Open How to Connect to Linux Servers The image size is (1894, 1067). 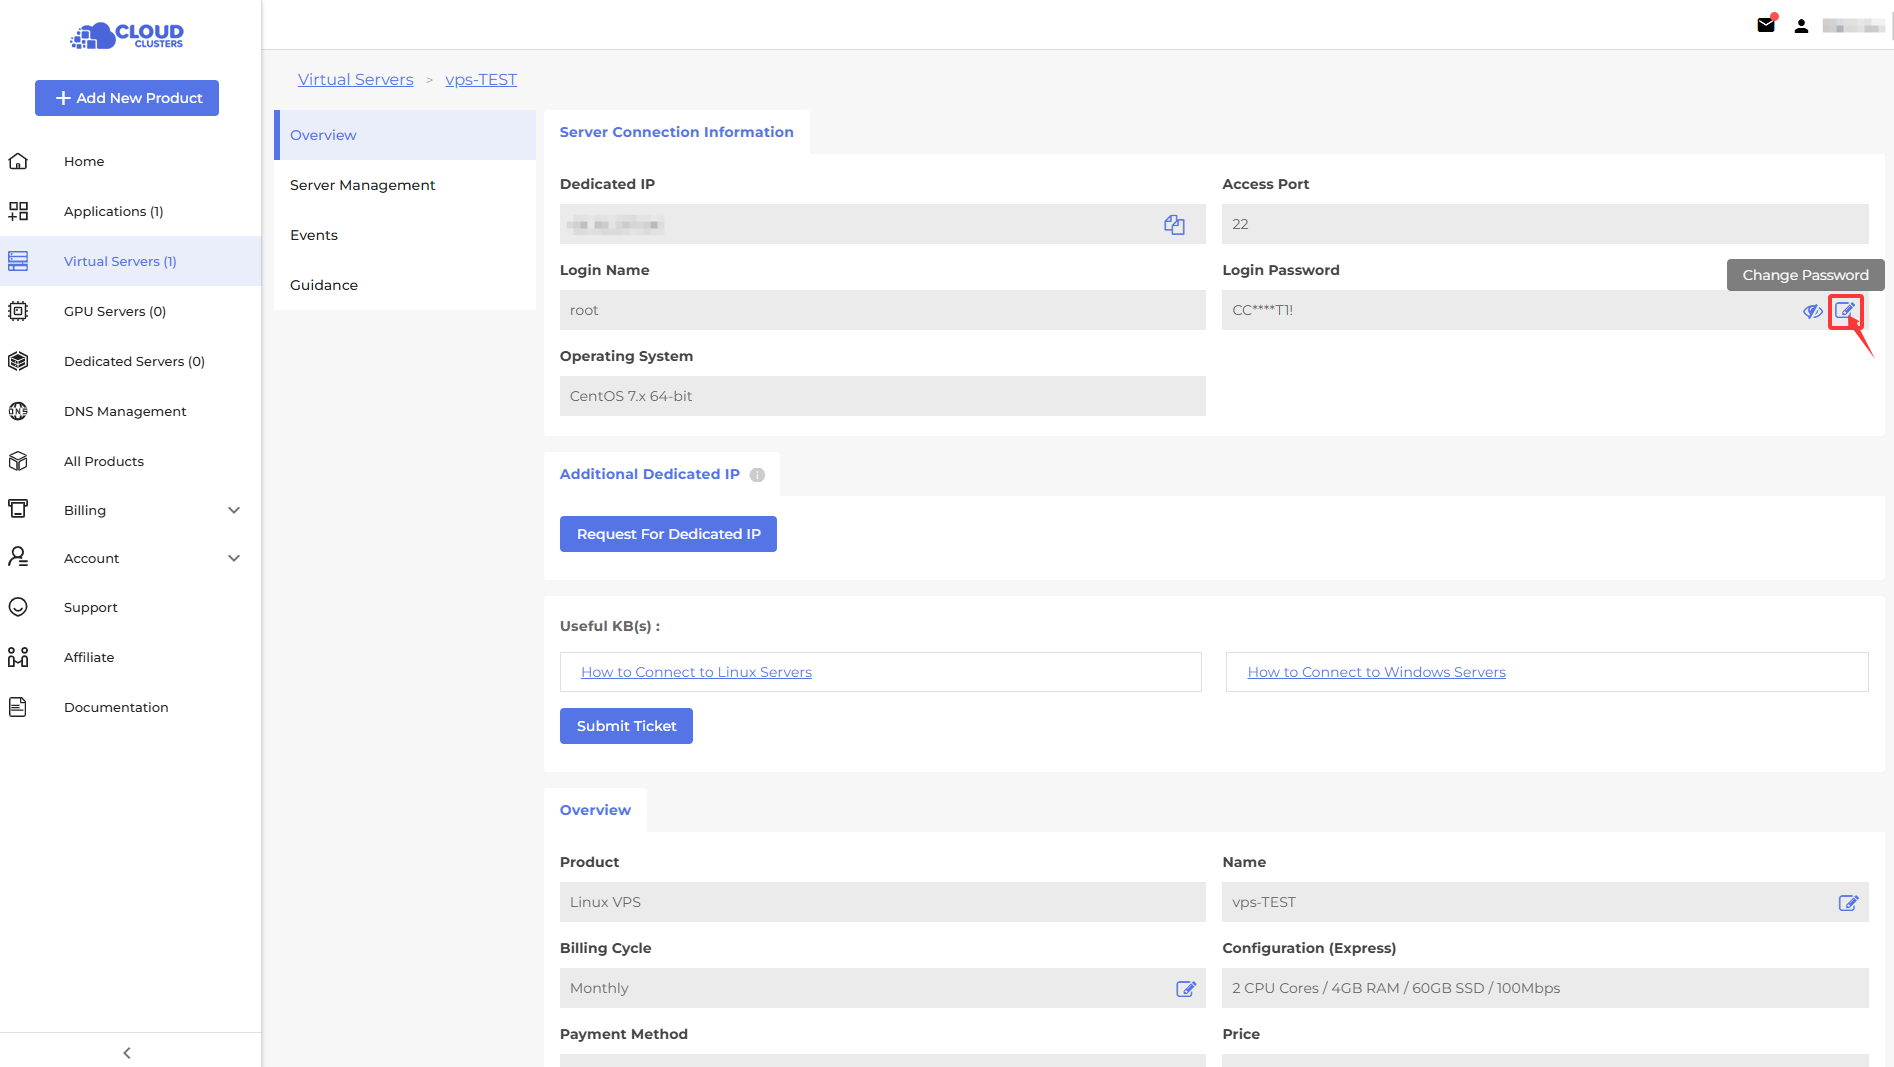pyautogui.click(x=696, y=672)
